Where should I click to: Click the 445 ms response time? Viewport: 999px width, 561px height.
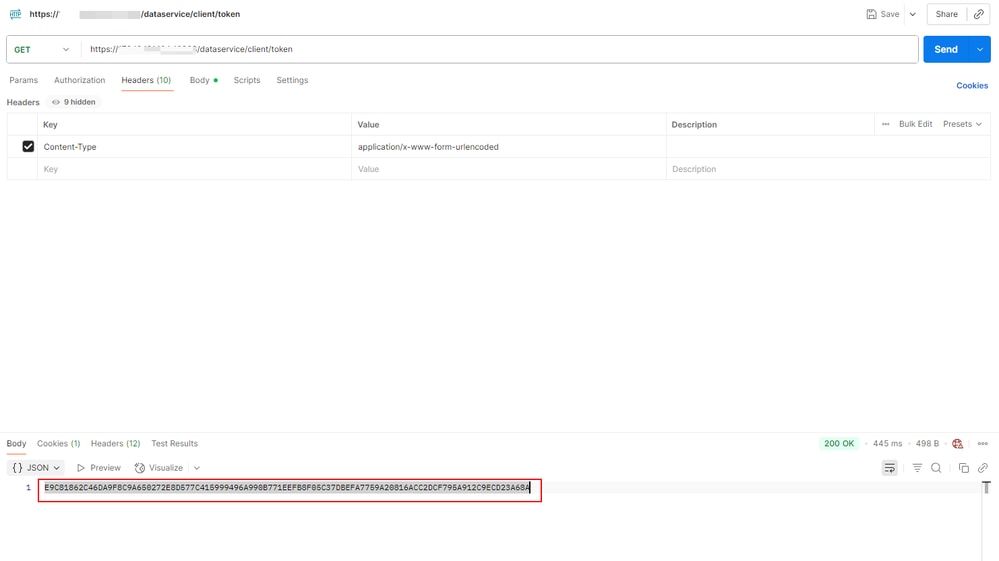[888, 444]
